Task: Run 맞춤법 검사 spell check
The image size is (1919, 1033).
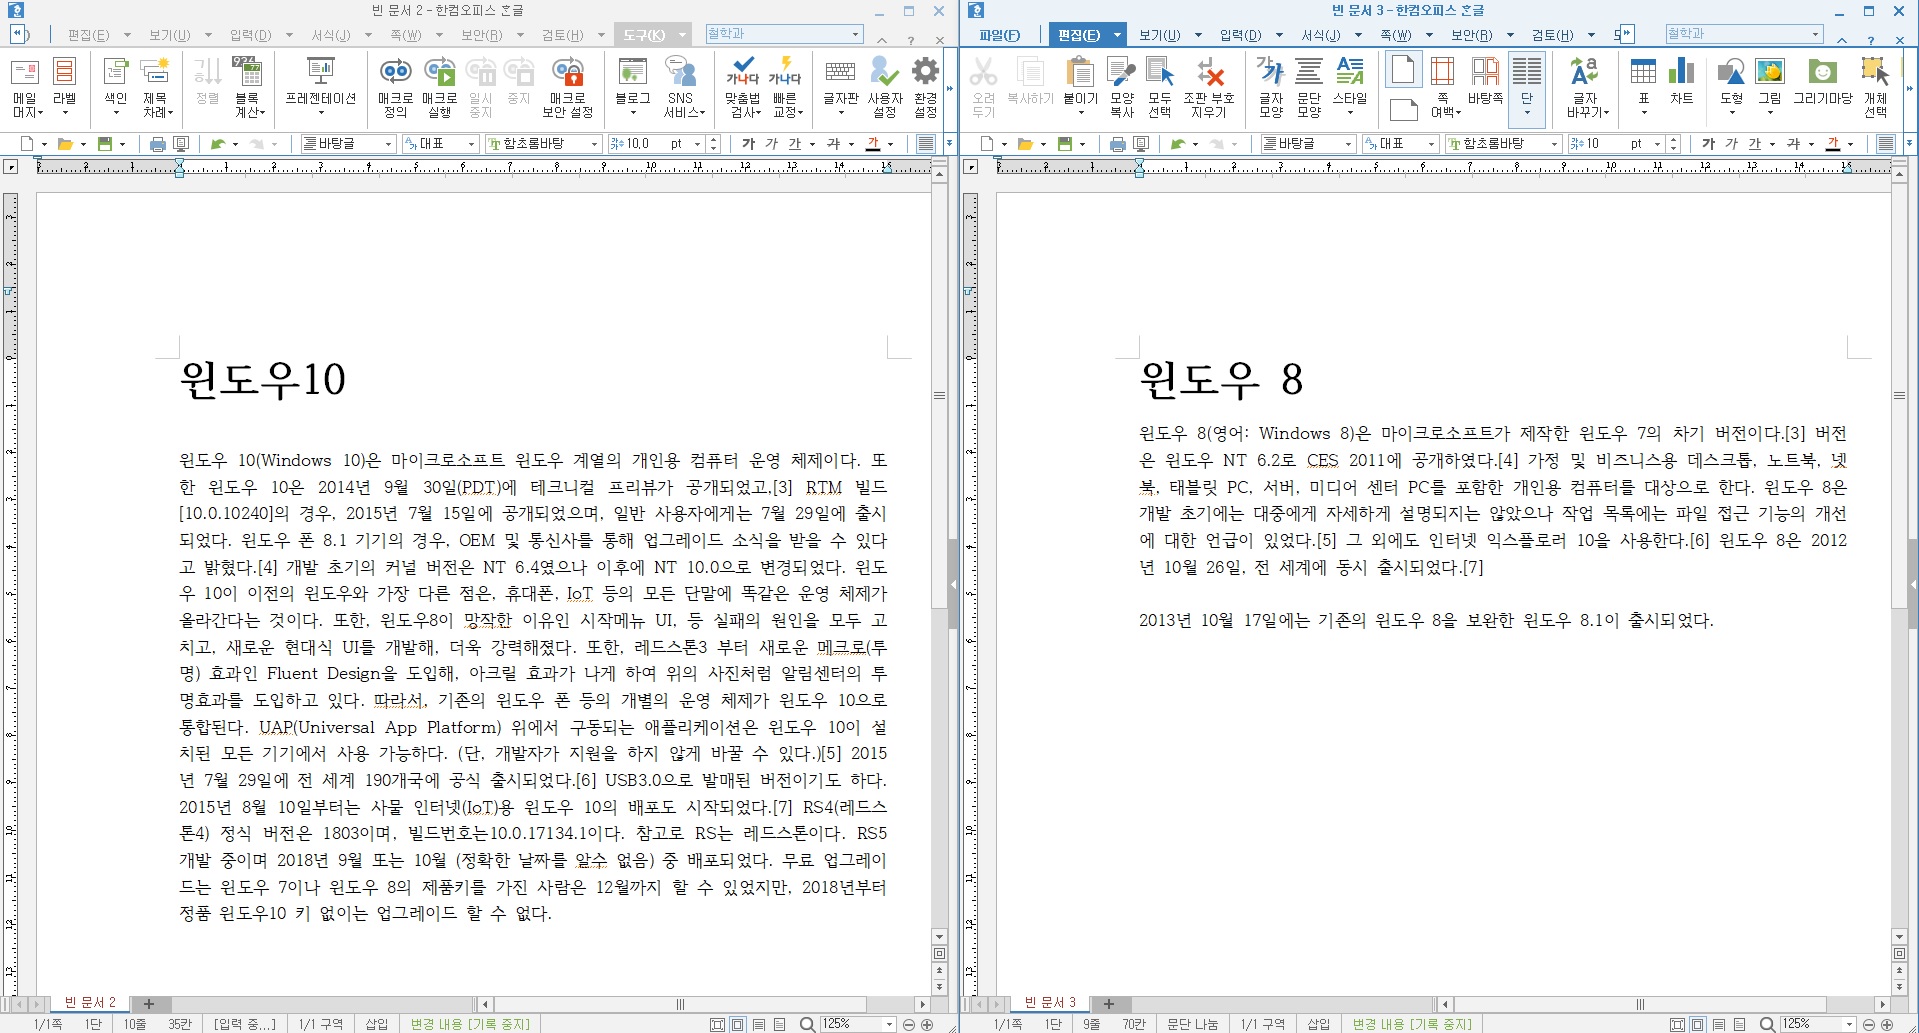Action: [743, 87]
